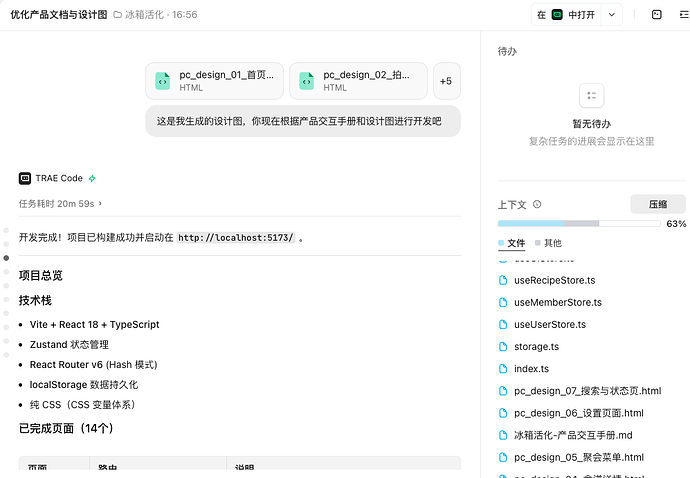
Task: Click the 63% context usage progress bar
Action: coord(579,224)
